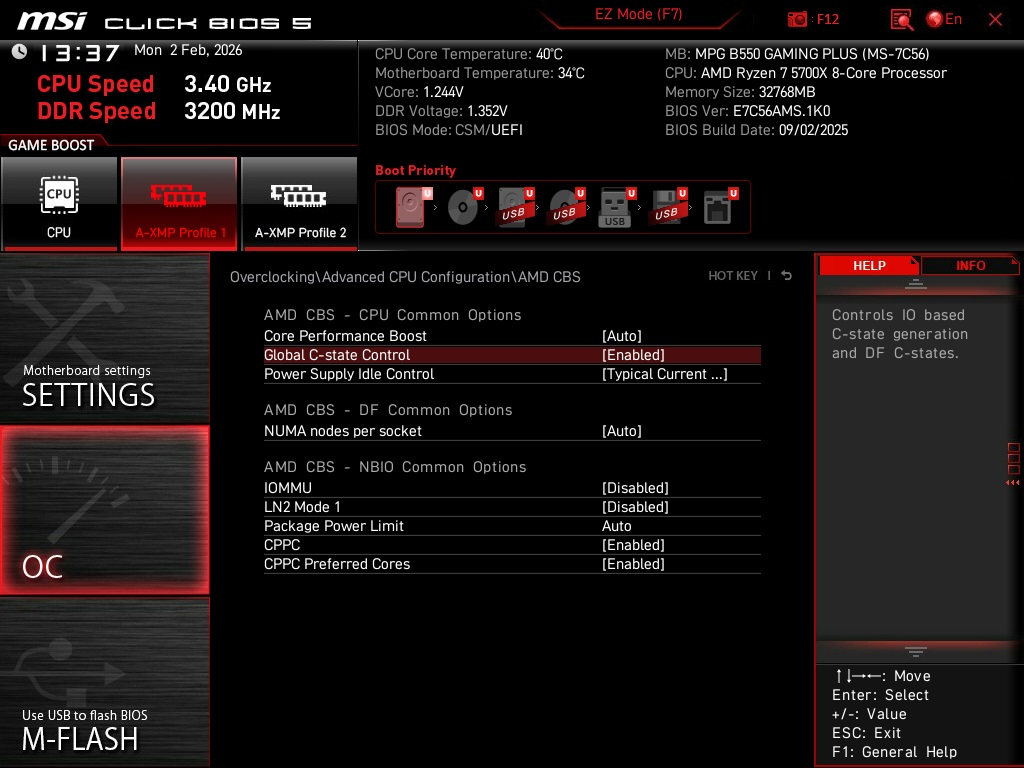Click the F12 screenshot camera icon

797,19
